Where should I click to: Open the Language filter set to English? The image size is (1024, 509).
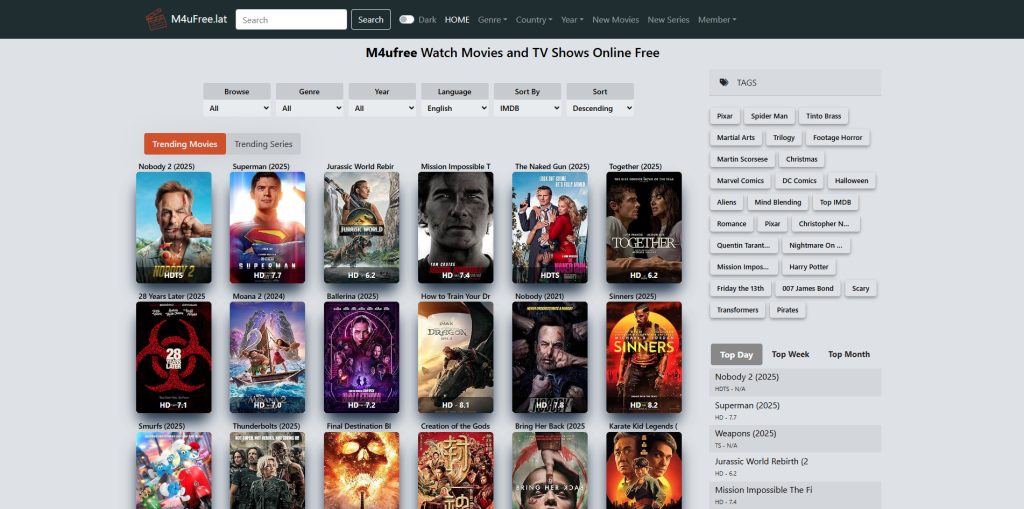454,108
